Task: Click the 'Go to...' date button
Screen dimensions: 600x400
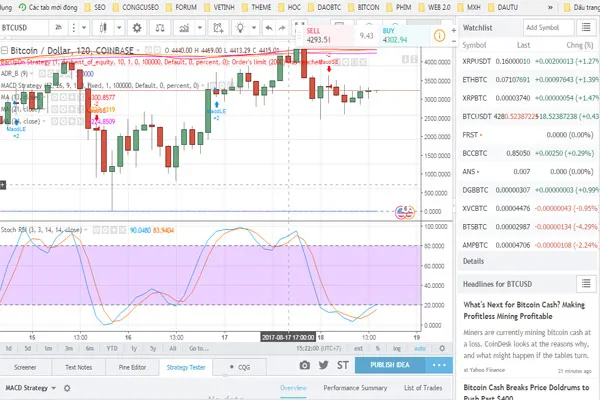Action: click(199, 348)
